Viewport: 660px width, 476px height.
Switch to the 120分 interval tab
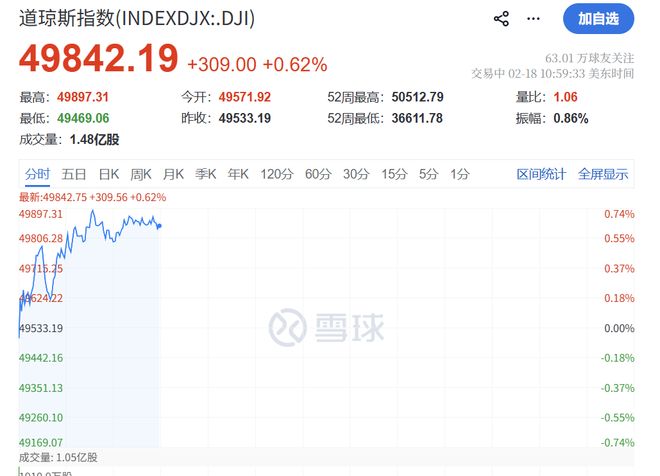pos(275,174)
